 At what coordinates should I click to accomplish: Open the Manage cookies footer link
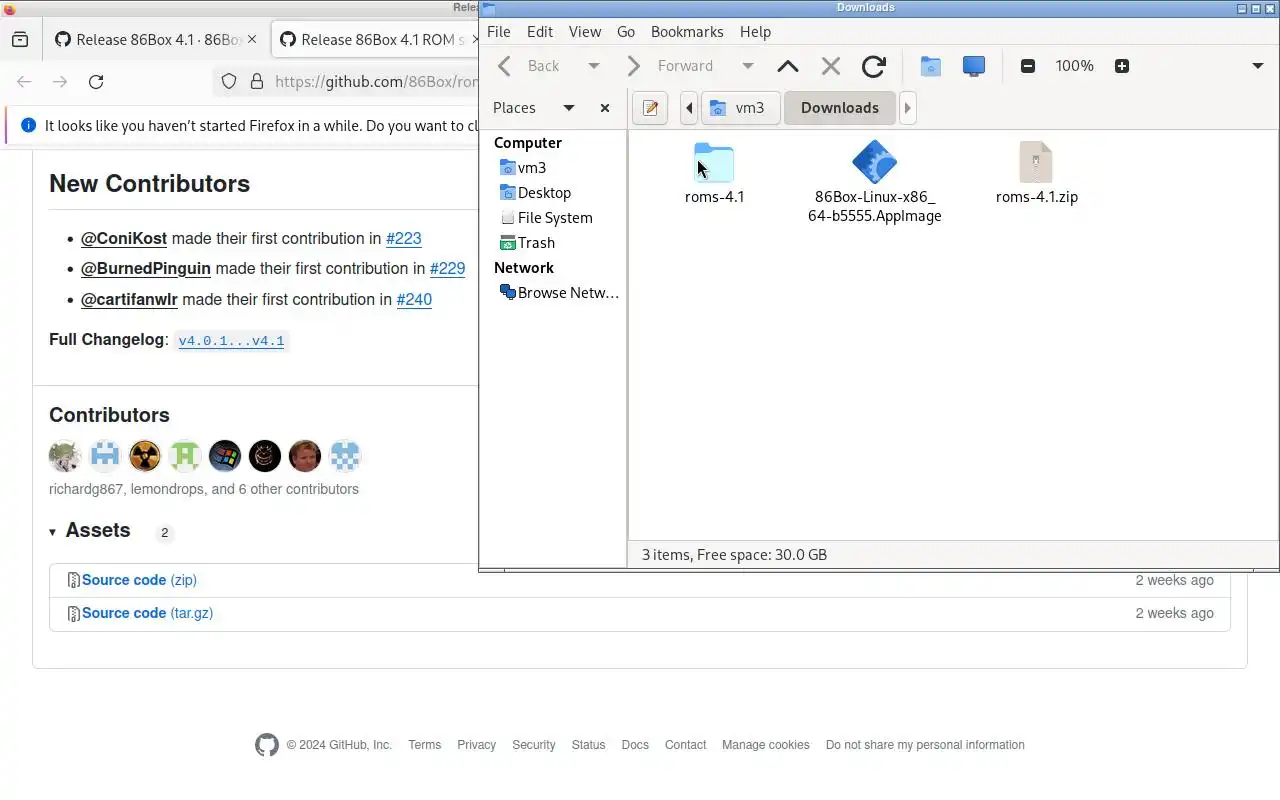766,745
